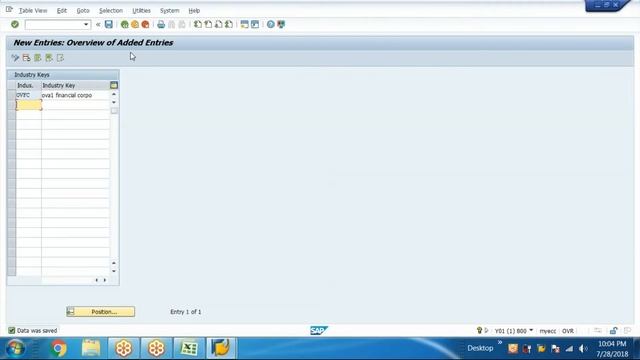The image size is (640, 360).
Task: Open the Selection menu
Action: point(111,11)
